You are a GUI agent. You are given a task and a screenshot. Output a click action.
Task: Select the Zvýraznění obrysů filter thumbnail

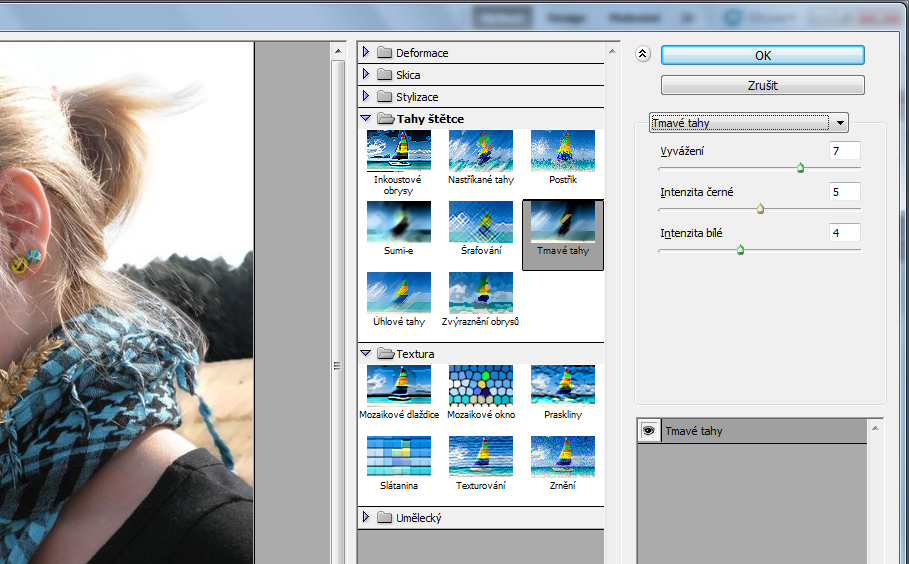[481, 293]
